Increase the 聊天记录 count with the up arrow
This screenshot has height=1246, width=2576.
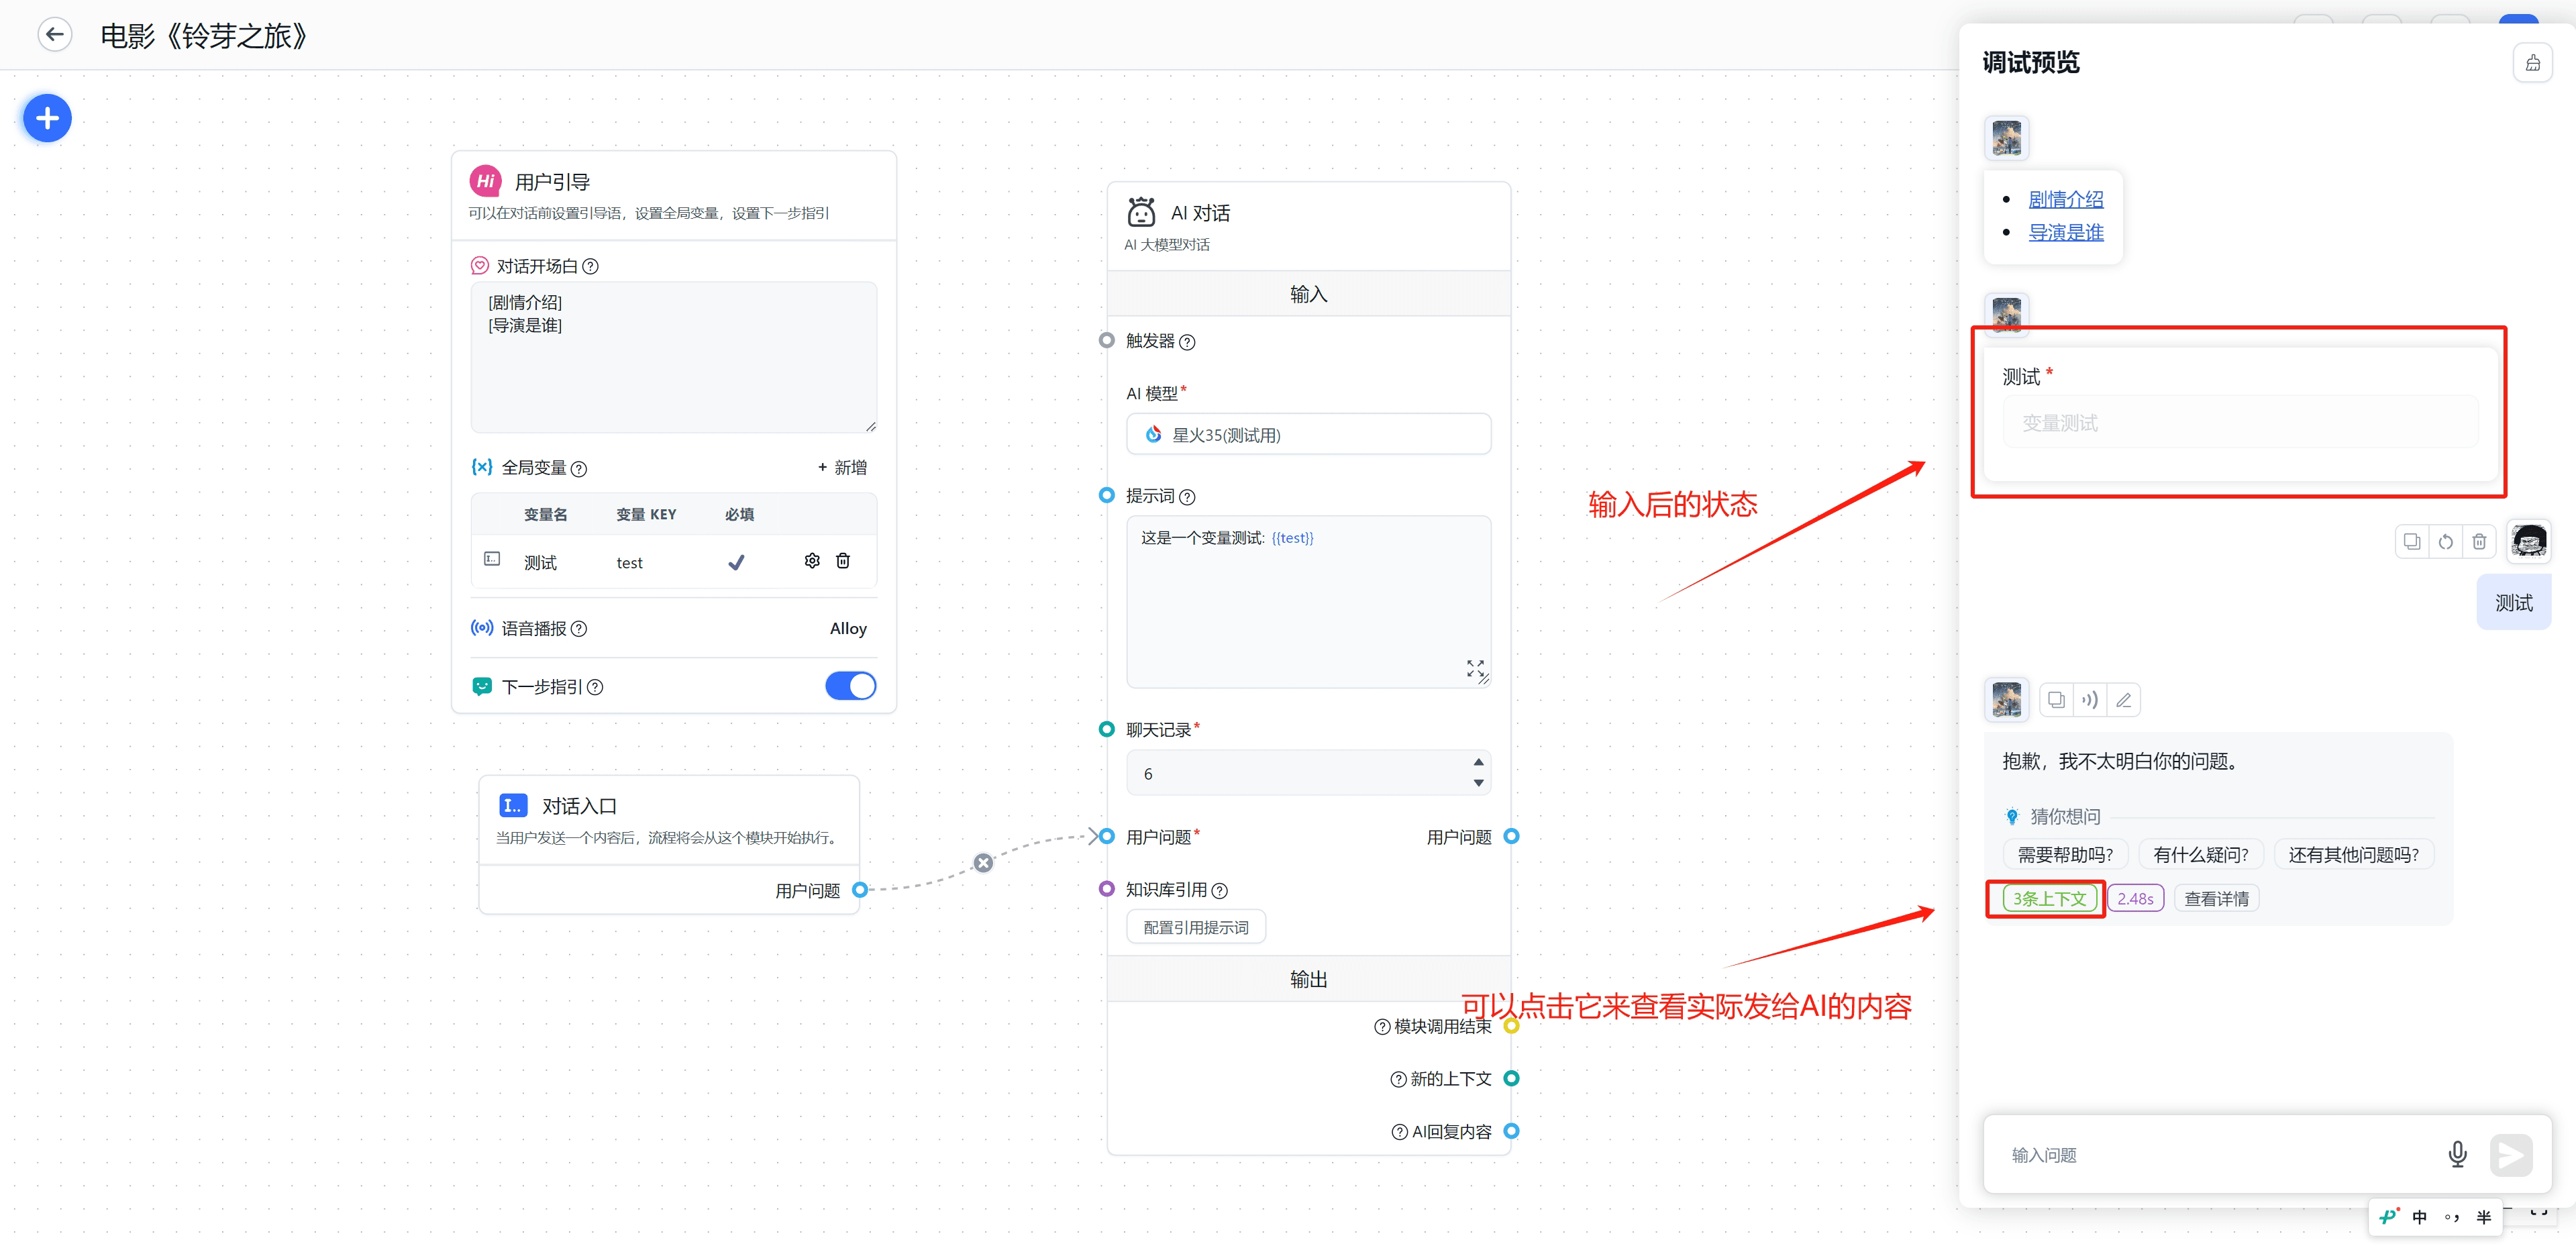1478,762
